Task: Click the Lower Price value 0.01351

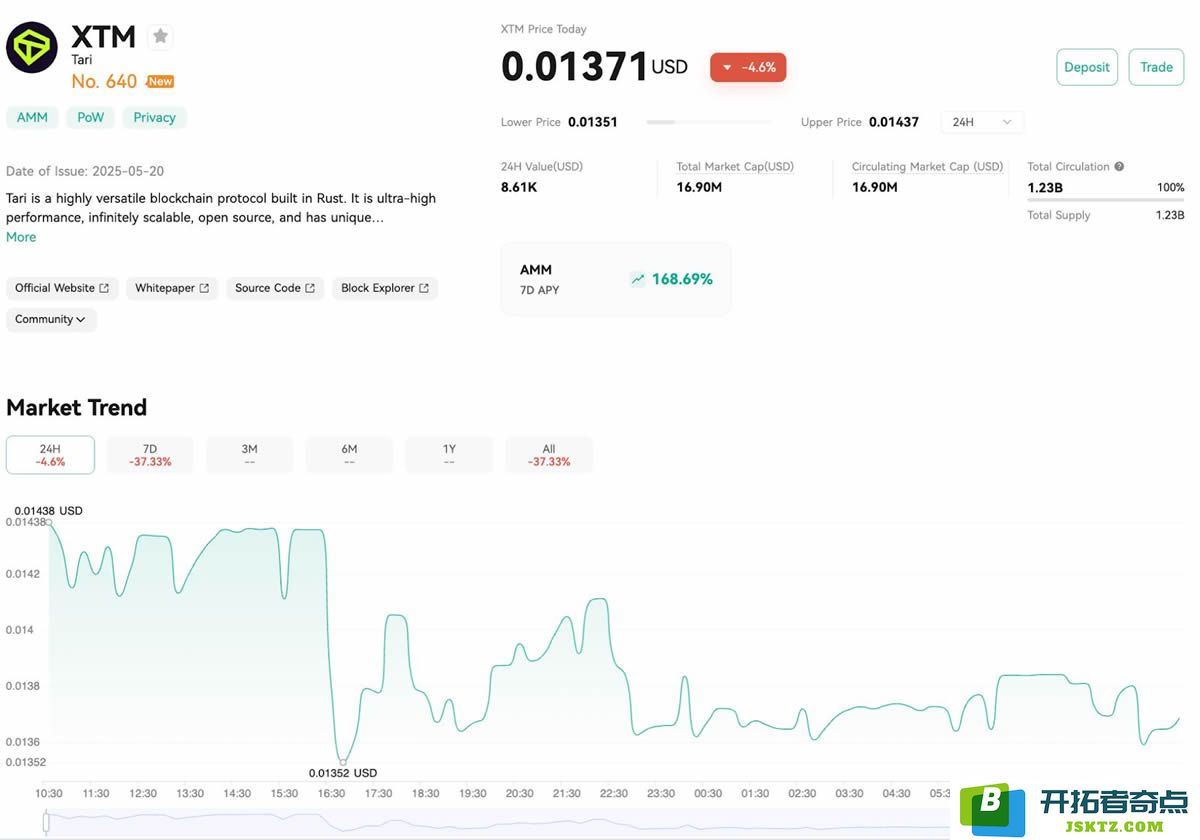Action: 593,122
